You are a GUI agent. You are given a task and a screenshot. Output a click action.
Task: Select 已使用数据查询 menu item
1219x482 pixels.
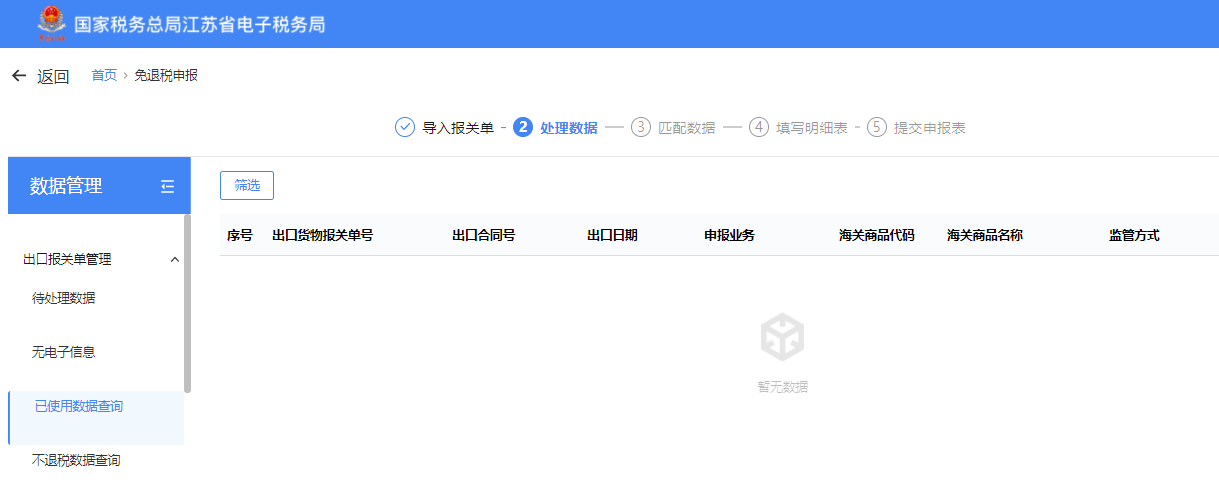79,406
